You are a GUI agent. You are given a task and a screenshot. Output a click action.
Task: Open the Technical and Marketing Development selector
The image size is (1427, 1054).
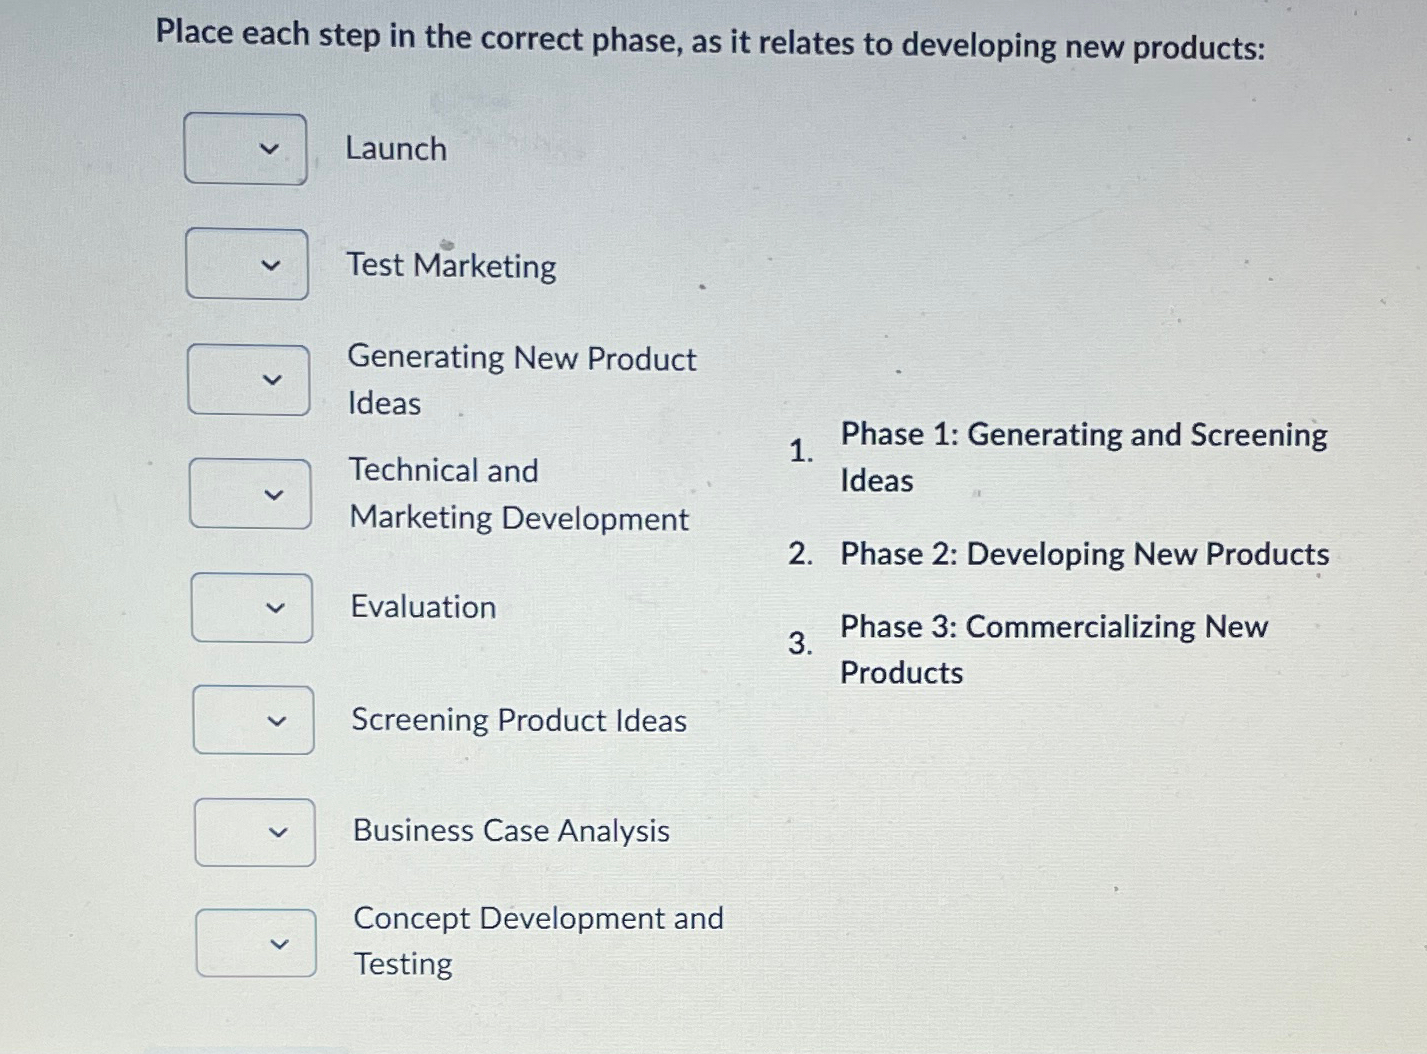[x=251, y=493]
